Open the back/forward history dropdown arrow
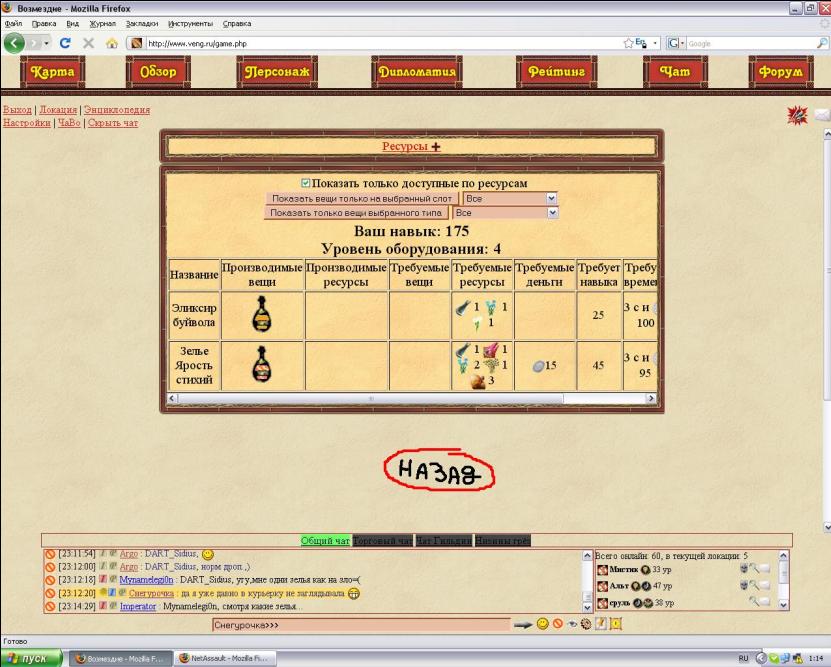 click(x=47, y=43)
